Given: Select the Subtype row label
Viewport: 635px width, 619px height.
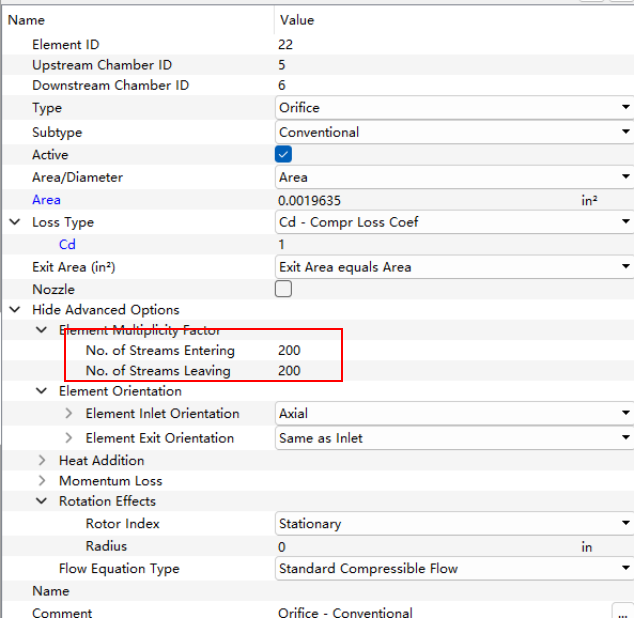Looking at the screenshot, I should 57,132.
